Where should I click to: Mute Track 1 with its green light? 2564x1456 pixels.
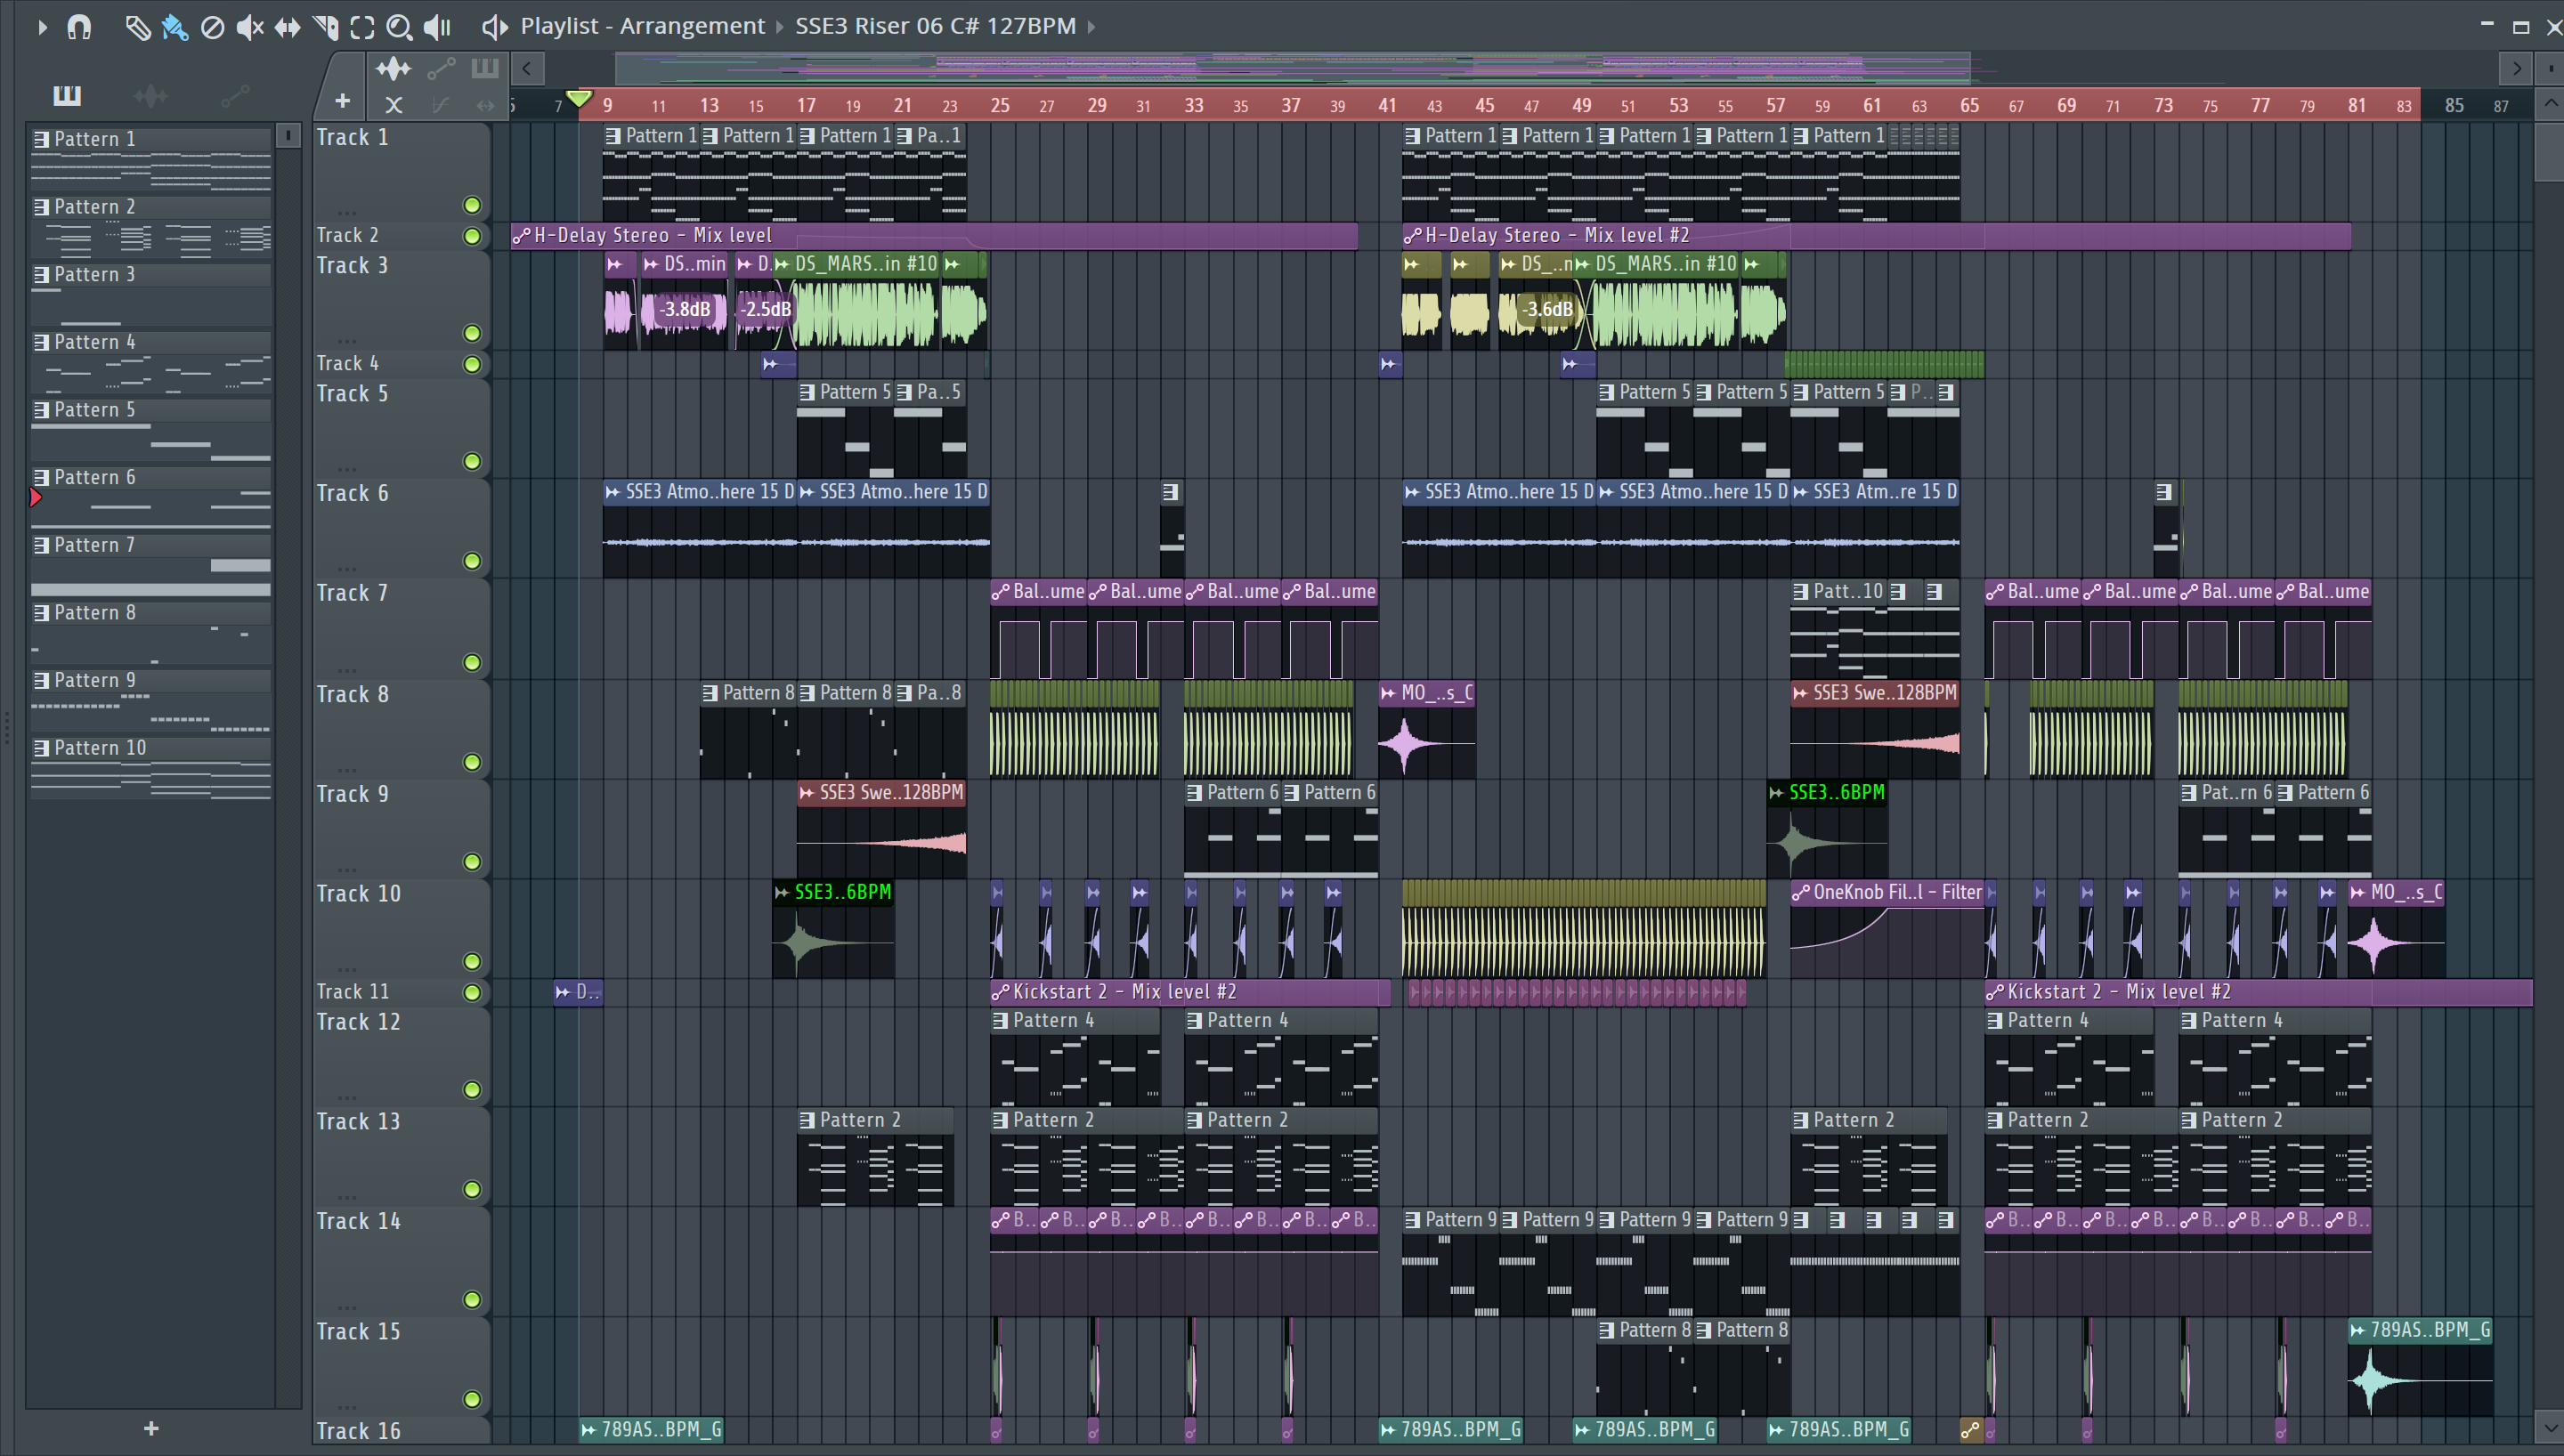(x=472, y=205)
